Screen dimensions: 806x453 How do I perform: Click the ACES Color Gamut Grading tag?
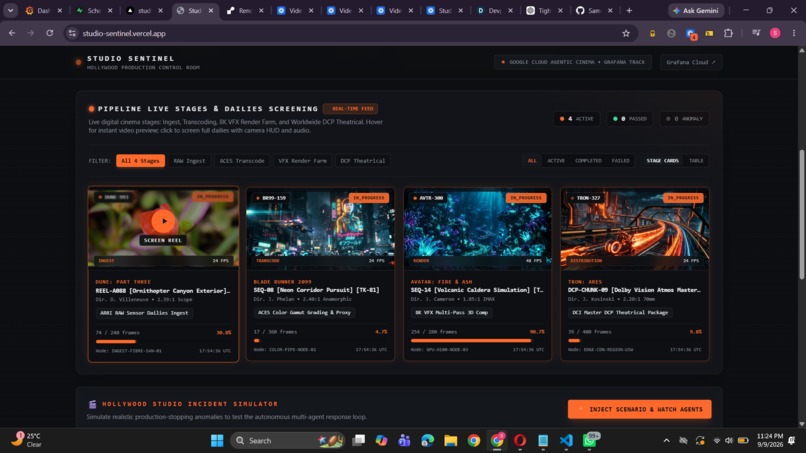click(x=304, y=312)
